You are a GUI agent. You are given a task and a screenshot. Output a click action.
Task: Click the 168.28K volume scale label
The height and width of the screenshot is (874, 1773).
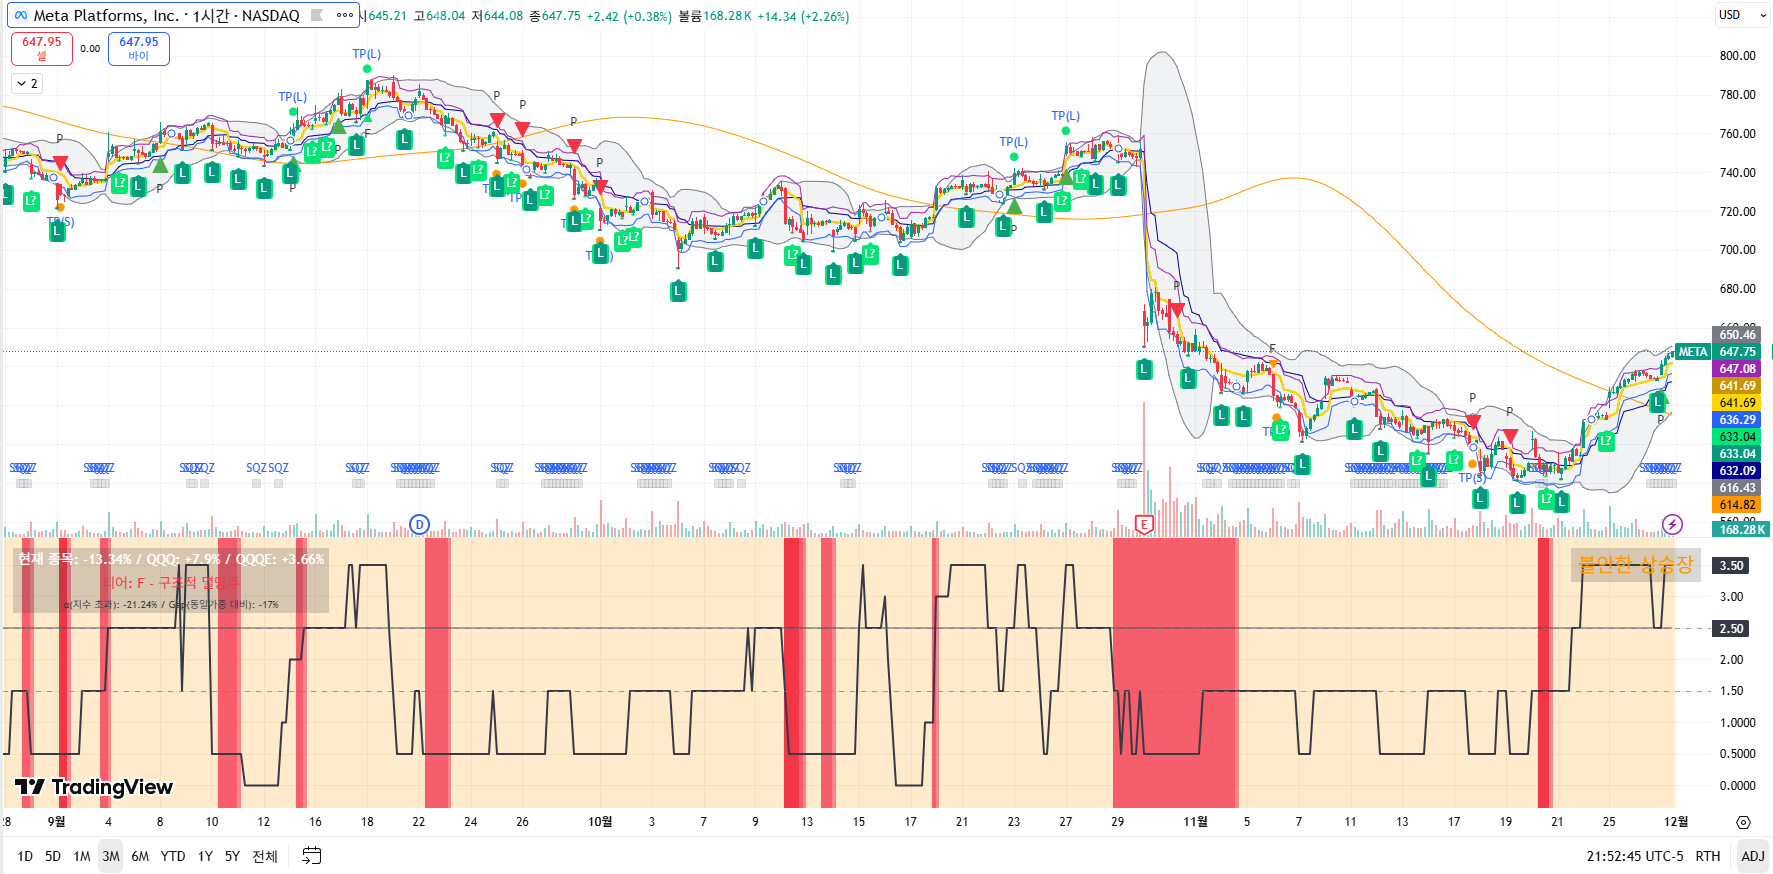click(1741, 530)
